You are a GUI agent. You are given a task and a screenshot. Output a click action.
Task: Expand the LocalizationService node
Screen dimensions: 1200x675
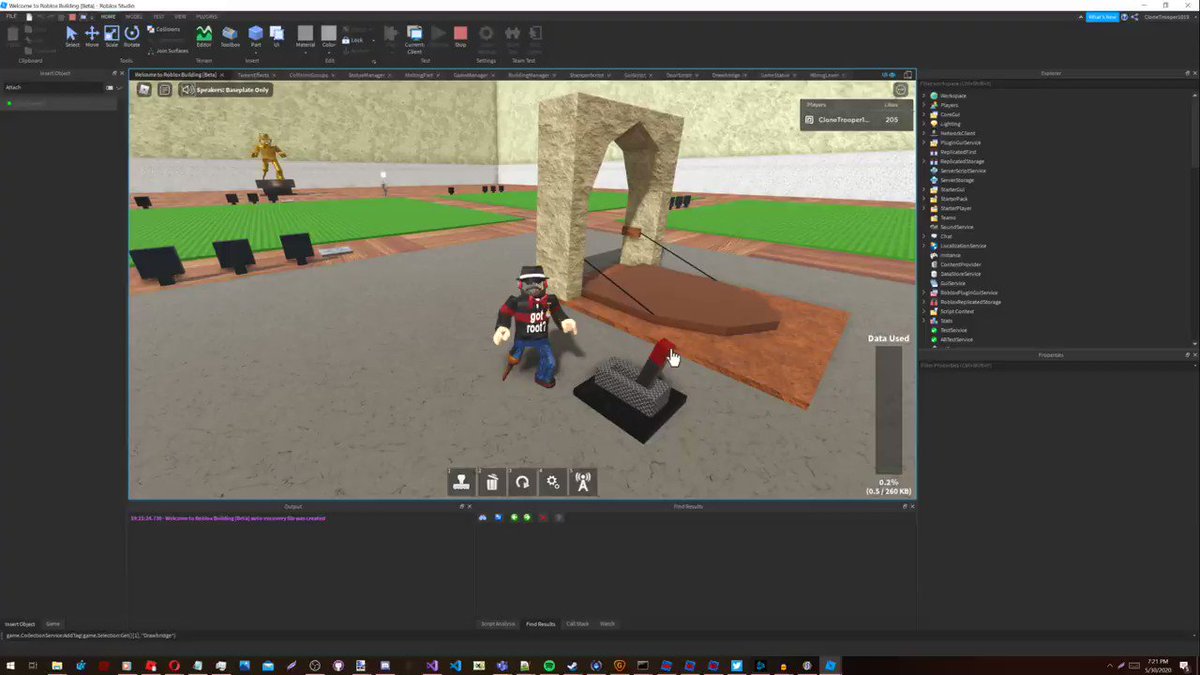click(924, 245)
